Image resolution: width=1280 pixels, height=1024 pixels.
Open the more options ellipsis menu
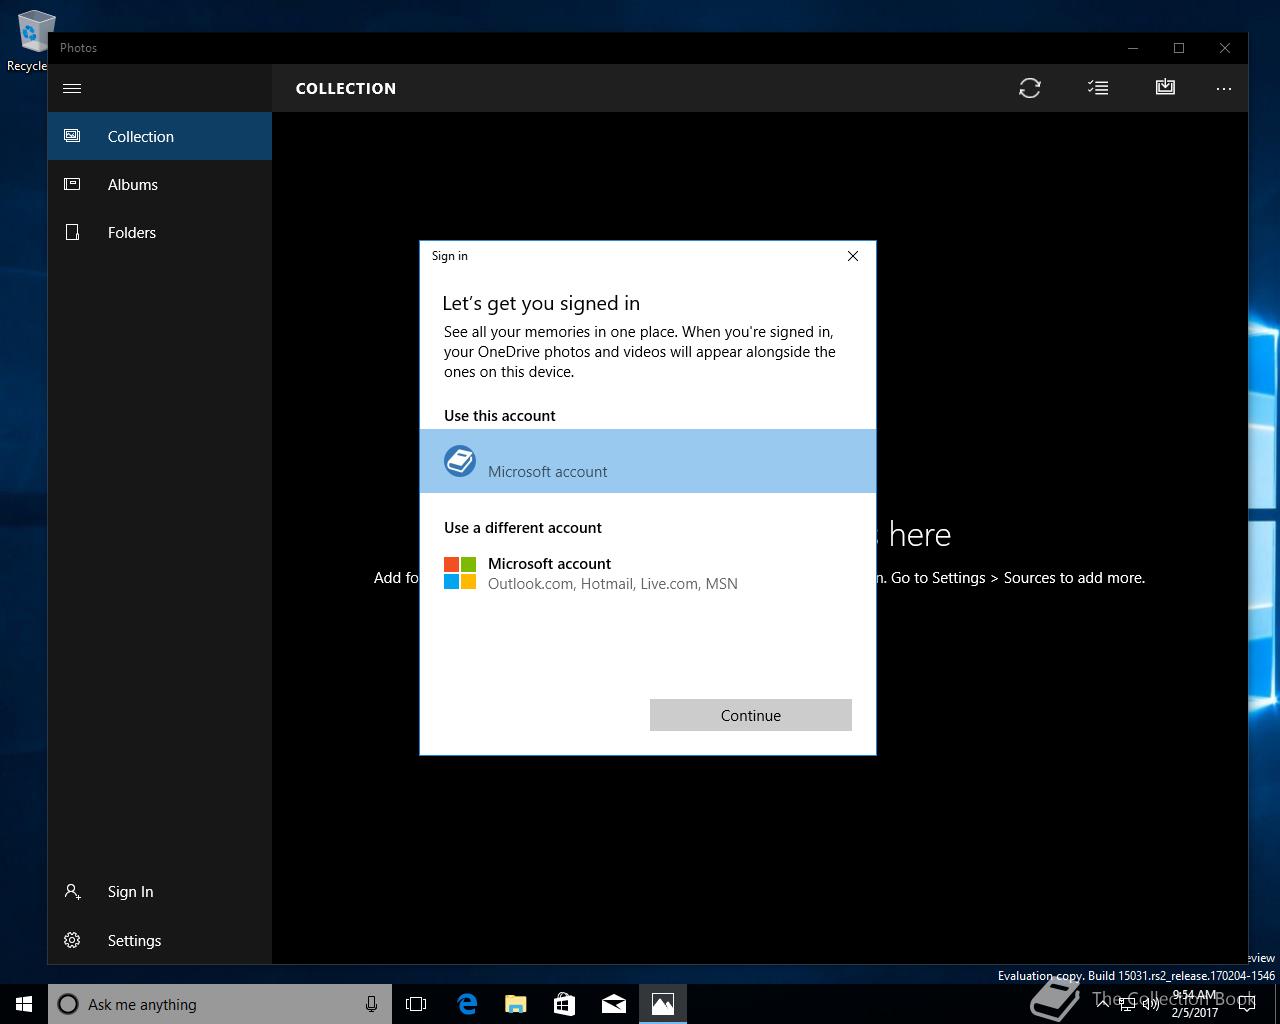pyautogui.click(x=1224, y=88)
